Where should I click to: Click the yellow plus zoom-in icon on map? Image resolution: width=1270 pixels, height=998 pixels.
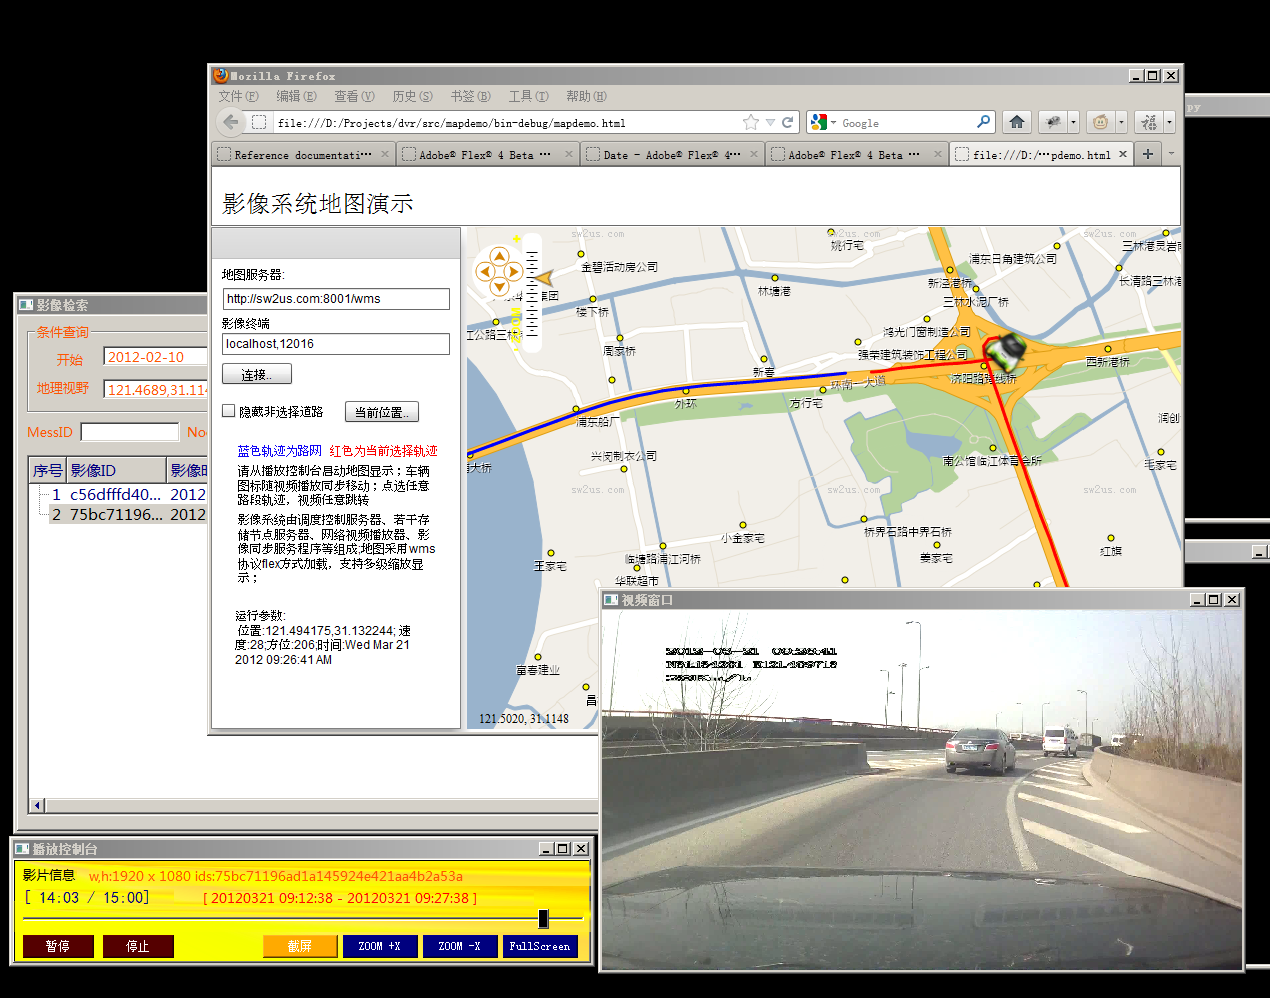point(517,239)
